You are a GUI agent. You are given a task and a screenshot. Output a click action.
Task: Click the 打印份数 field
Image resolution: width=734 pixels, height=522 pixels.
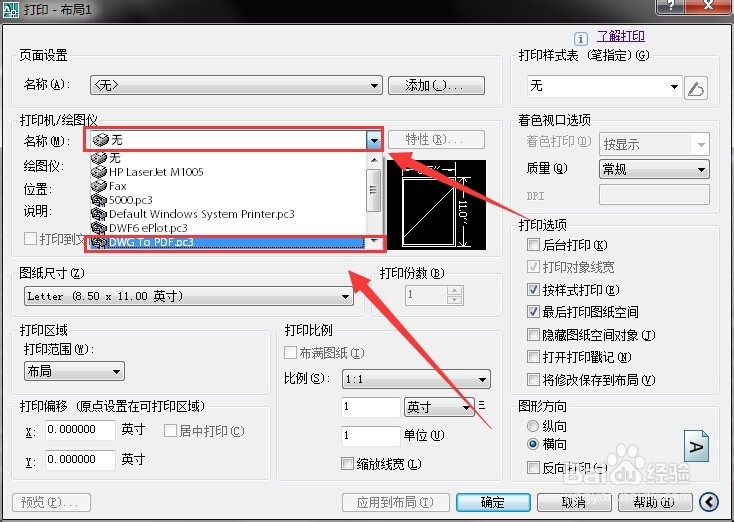point(426,295)
